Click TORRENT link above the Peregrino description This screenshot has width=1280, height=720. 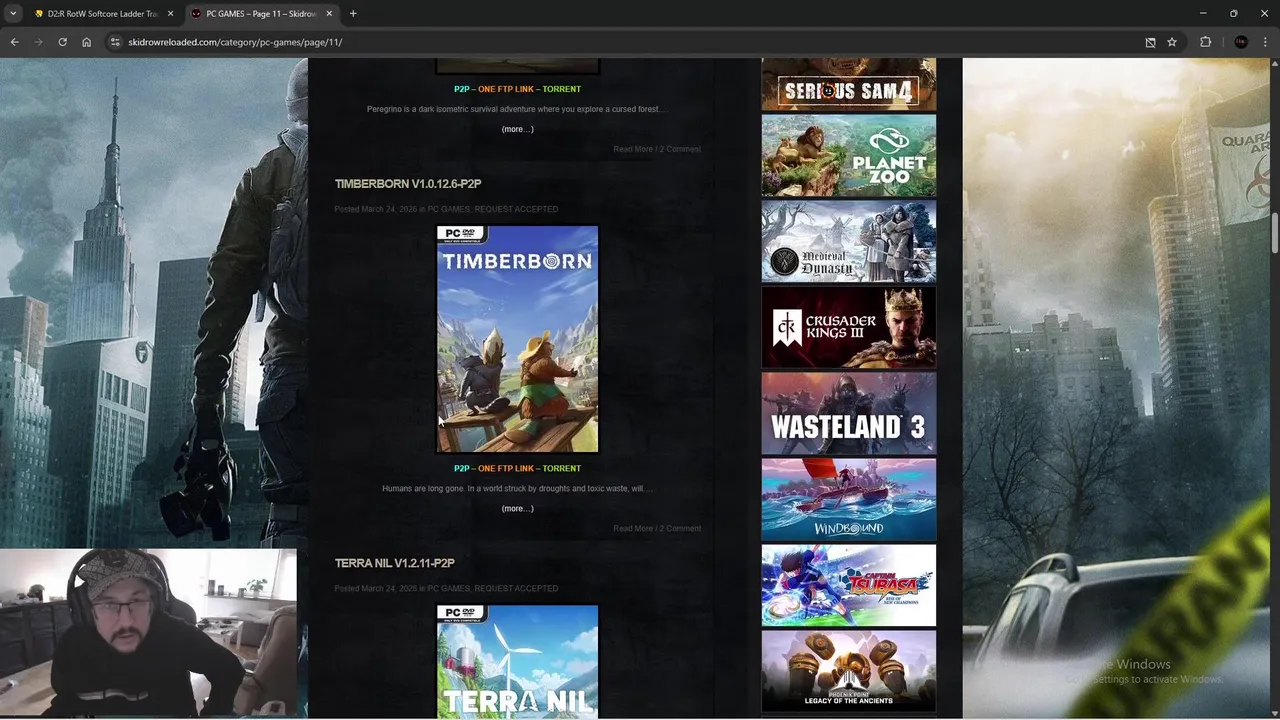pyautogui.click(x=561, y=89)
